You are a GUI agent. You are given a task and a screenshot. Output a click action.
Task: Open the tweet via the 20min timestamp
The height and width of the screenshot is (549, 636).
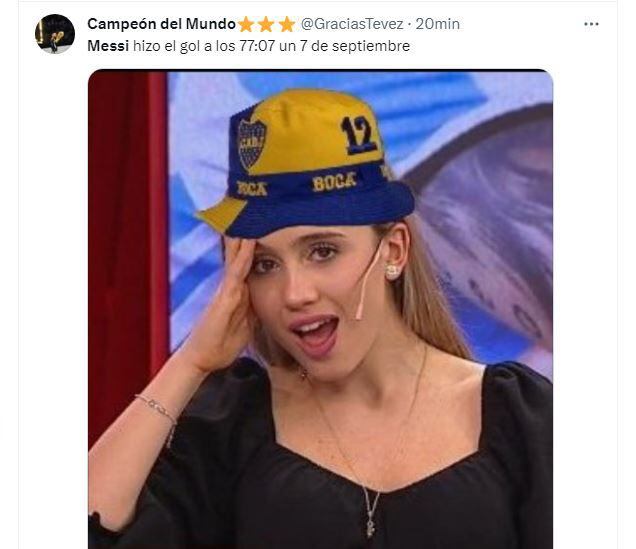pos(437,24)
